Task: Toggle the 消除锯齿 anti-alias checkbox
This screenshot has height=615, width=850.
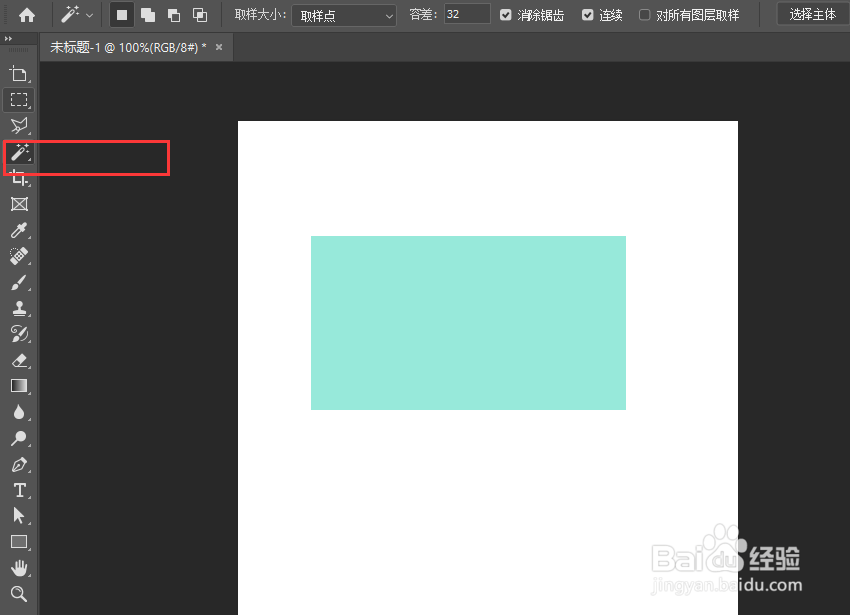Action: click(x=506, y=15)
